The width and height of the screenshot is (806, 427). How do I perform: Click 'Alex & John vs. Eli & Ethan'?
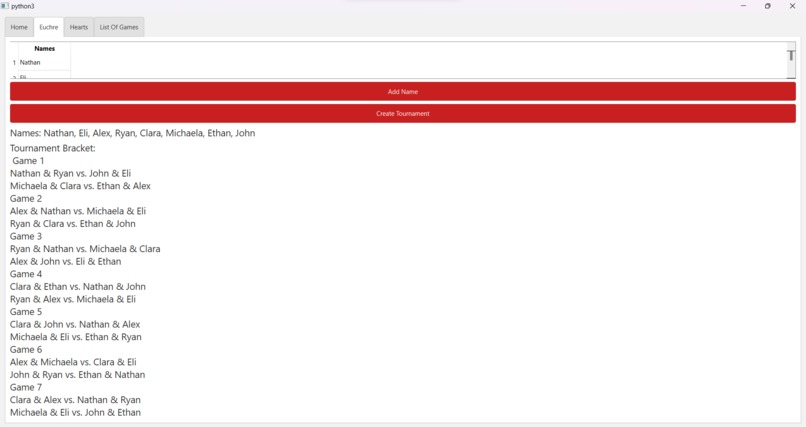click(65, 262)
